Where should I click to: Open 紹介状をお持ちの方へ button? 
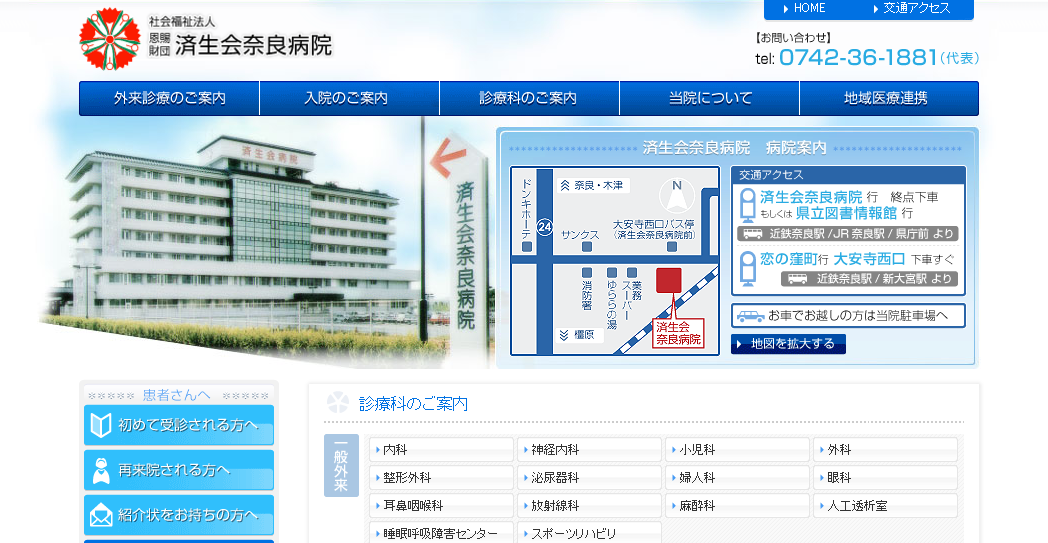click(179, 515)
